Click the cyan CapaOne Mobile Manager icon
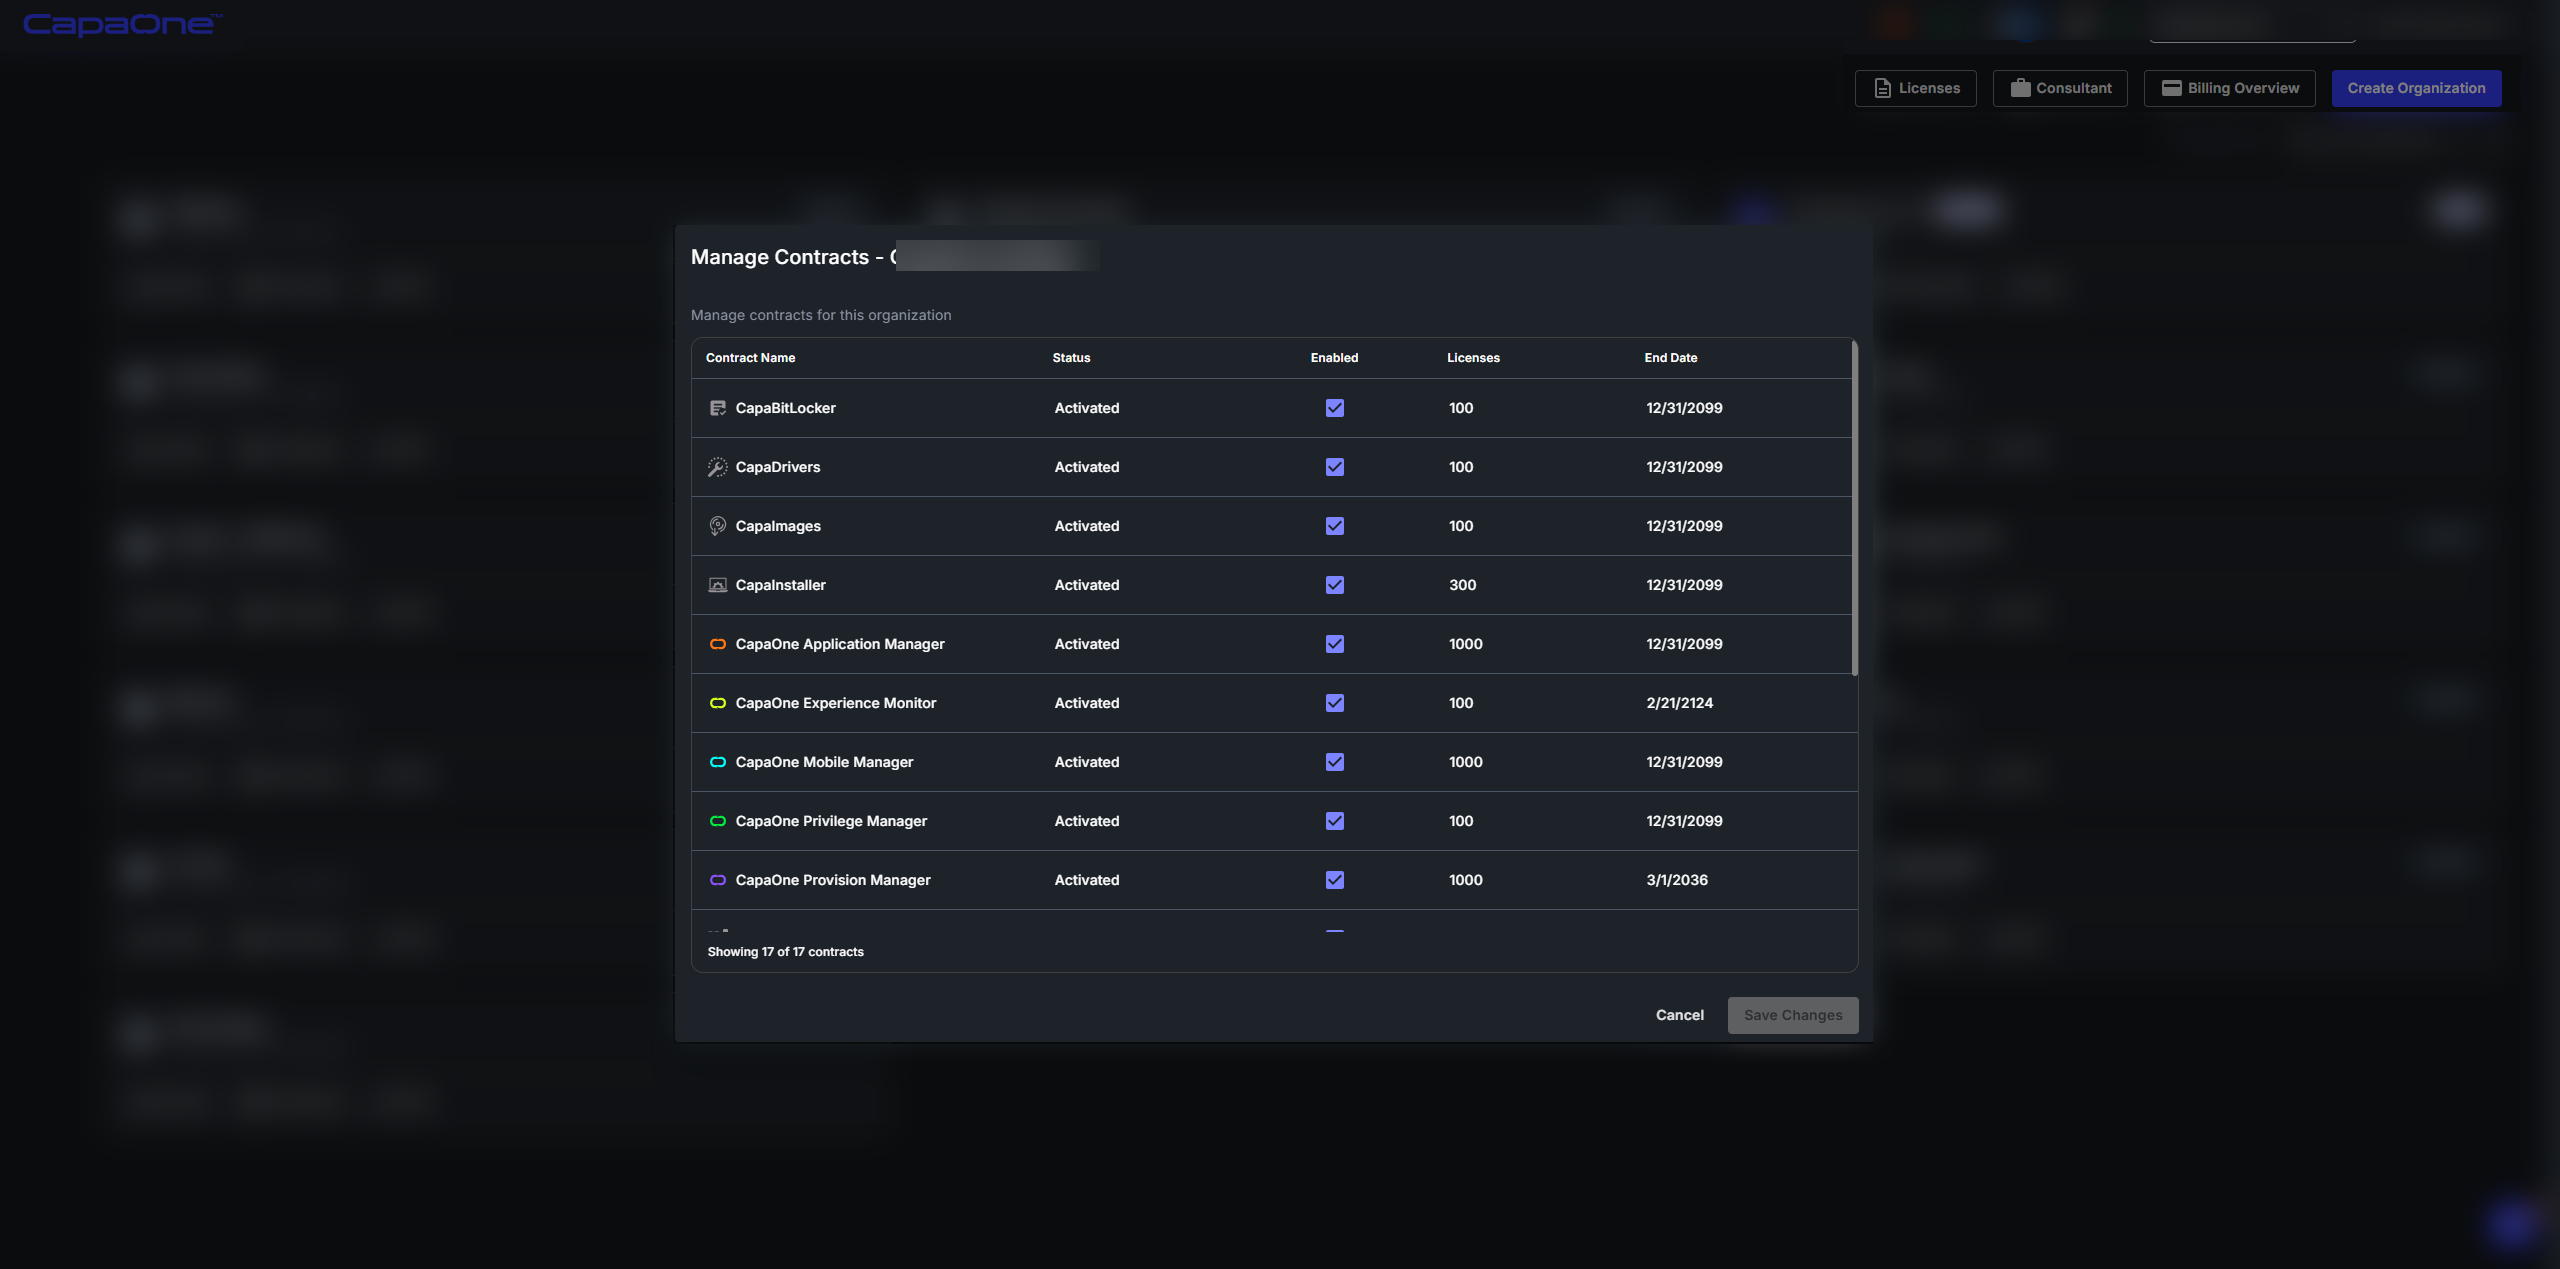Image resolution: width=2560 pixels, height=1269 pixels. (x=717, y=762)
